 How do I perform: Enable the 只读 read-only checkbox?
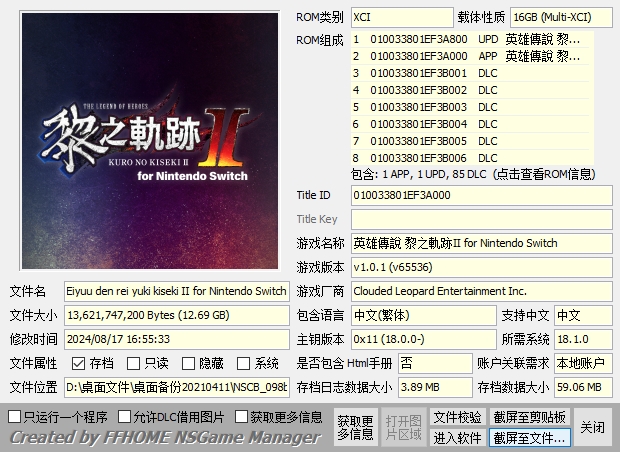pyautogui.click(x=133, y=363)
